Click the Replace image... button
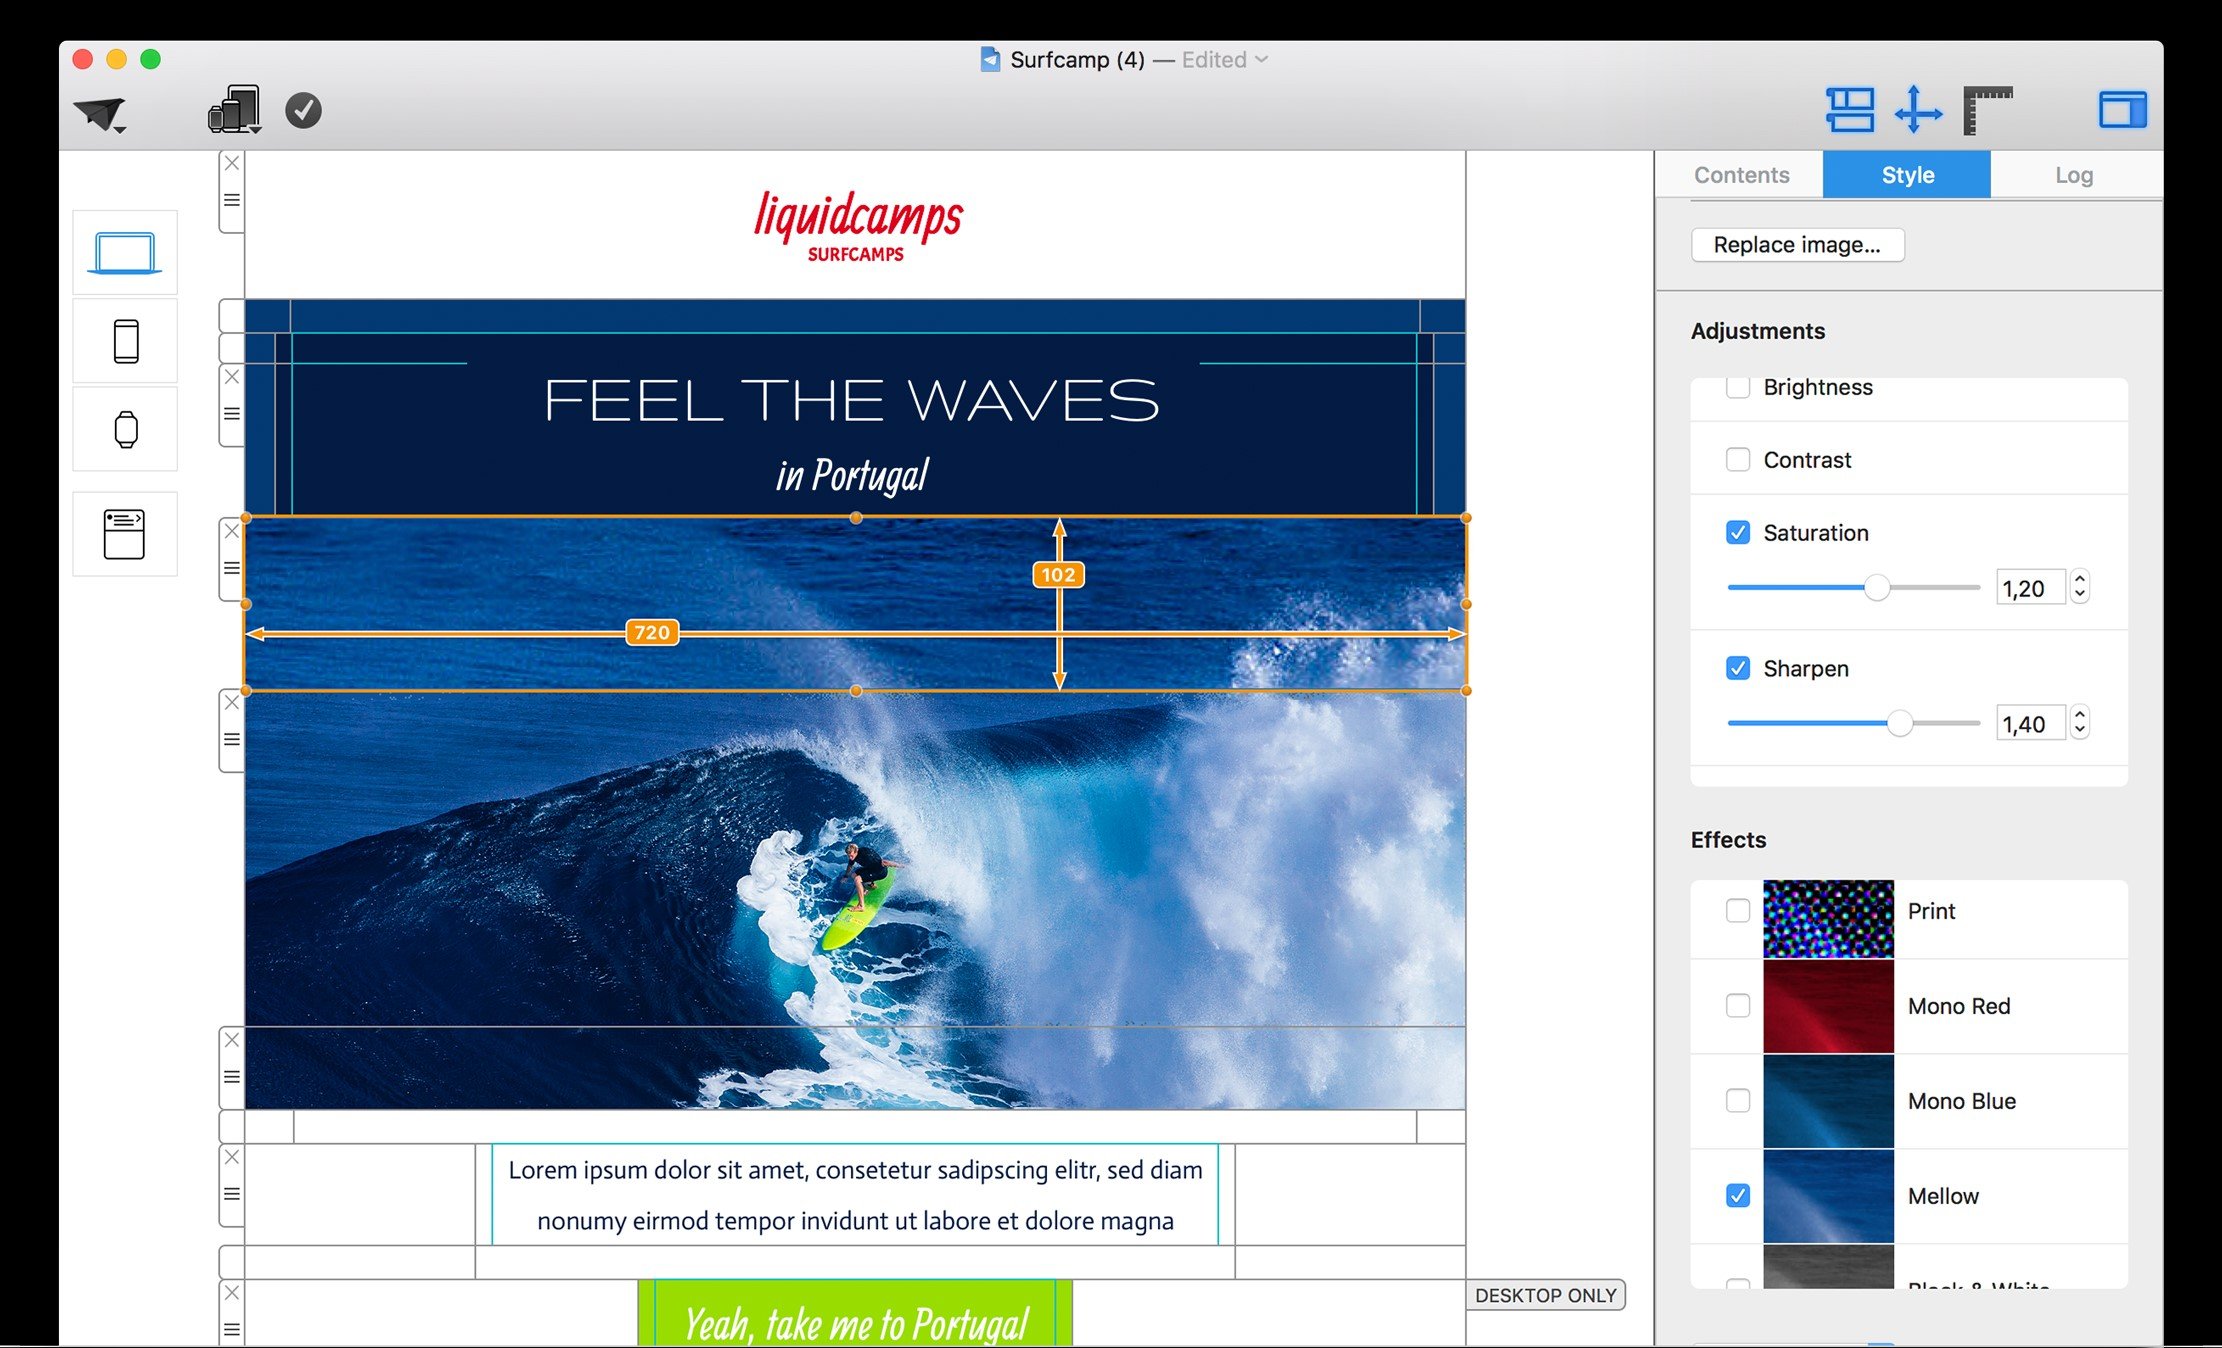The image size is (2222, 1348). click(x=1797, y=245)
